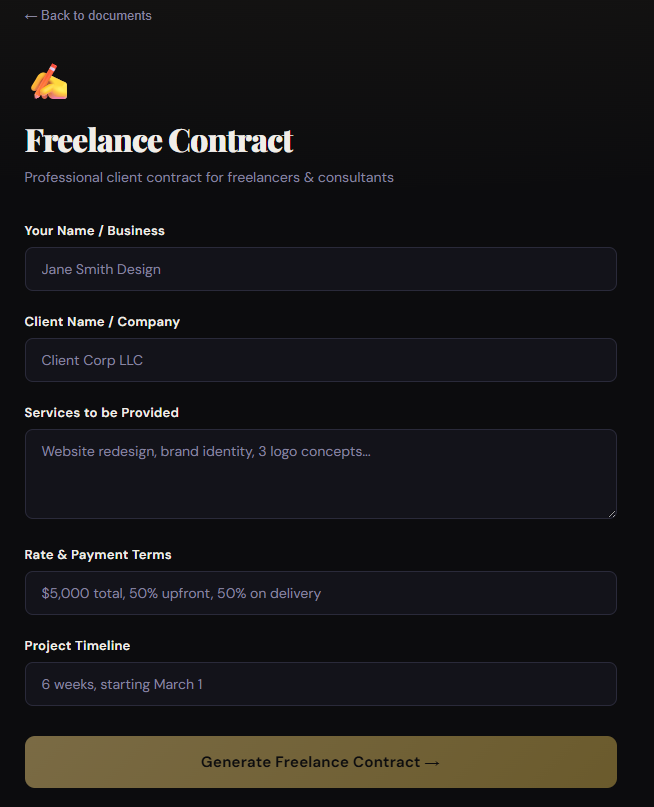
Task: Click the Your Name / Business label
Action: [94, 230]
